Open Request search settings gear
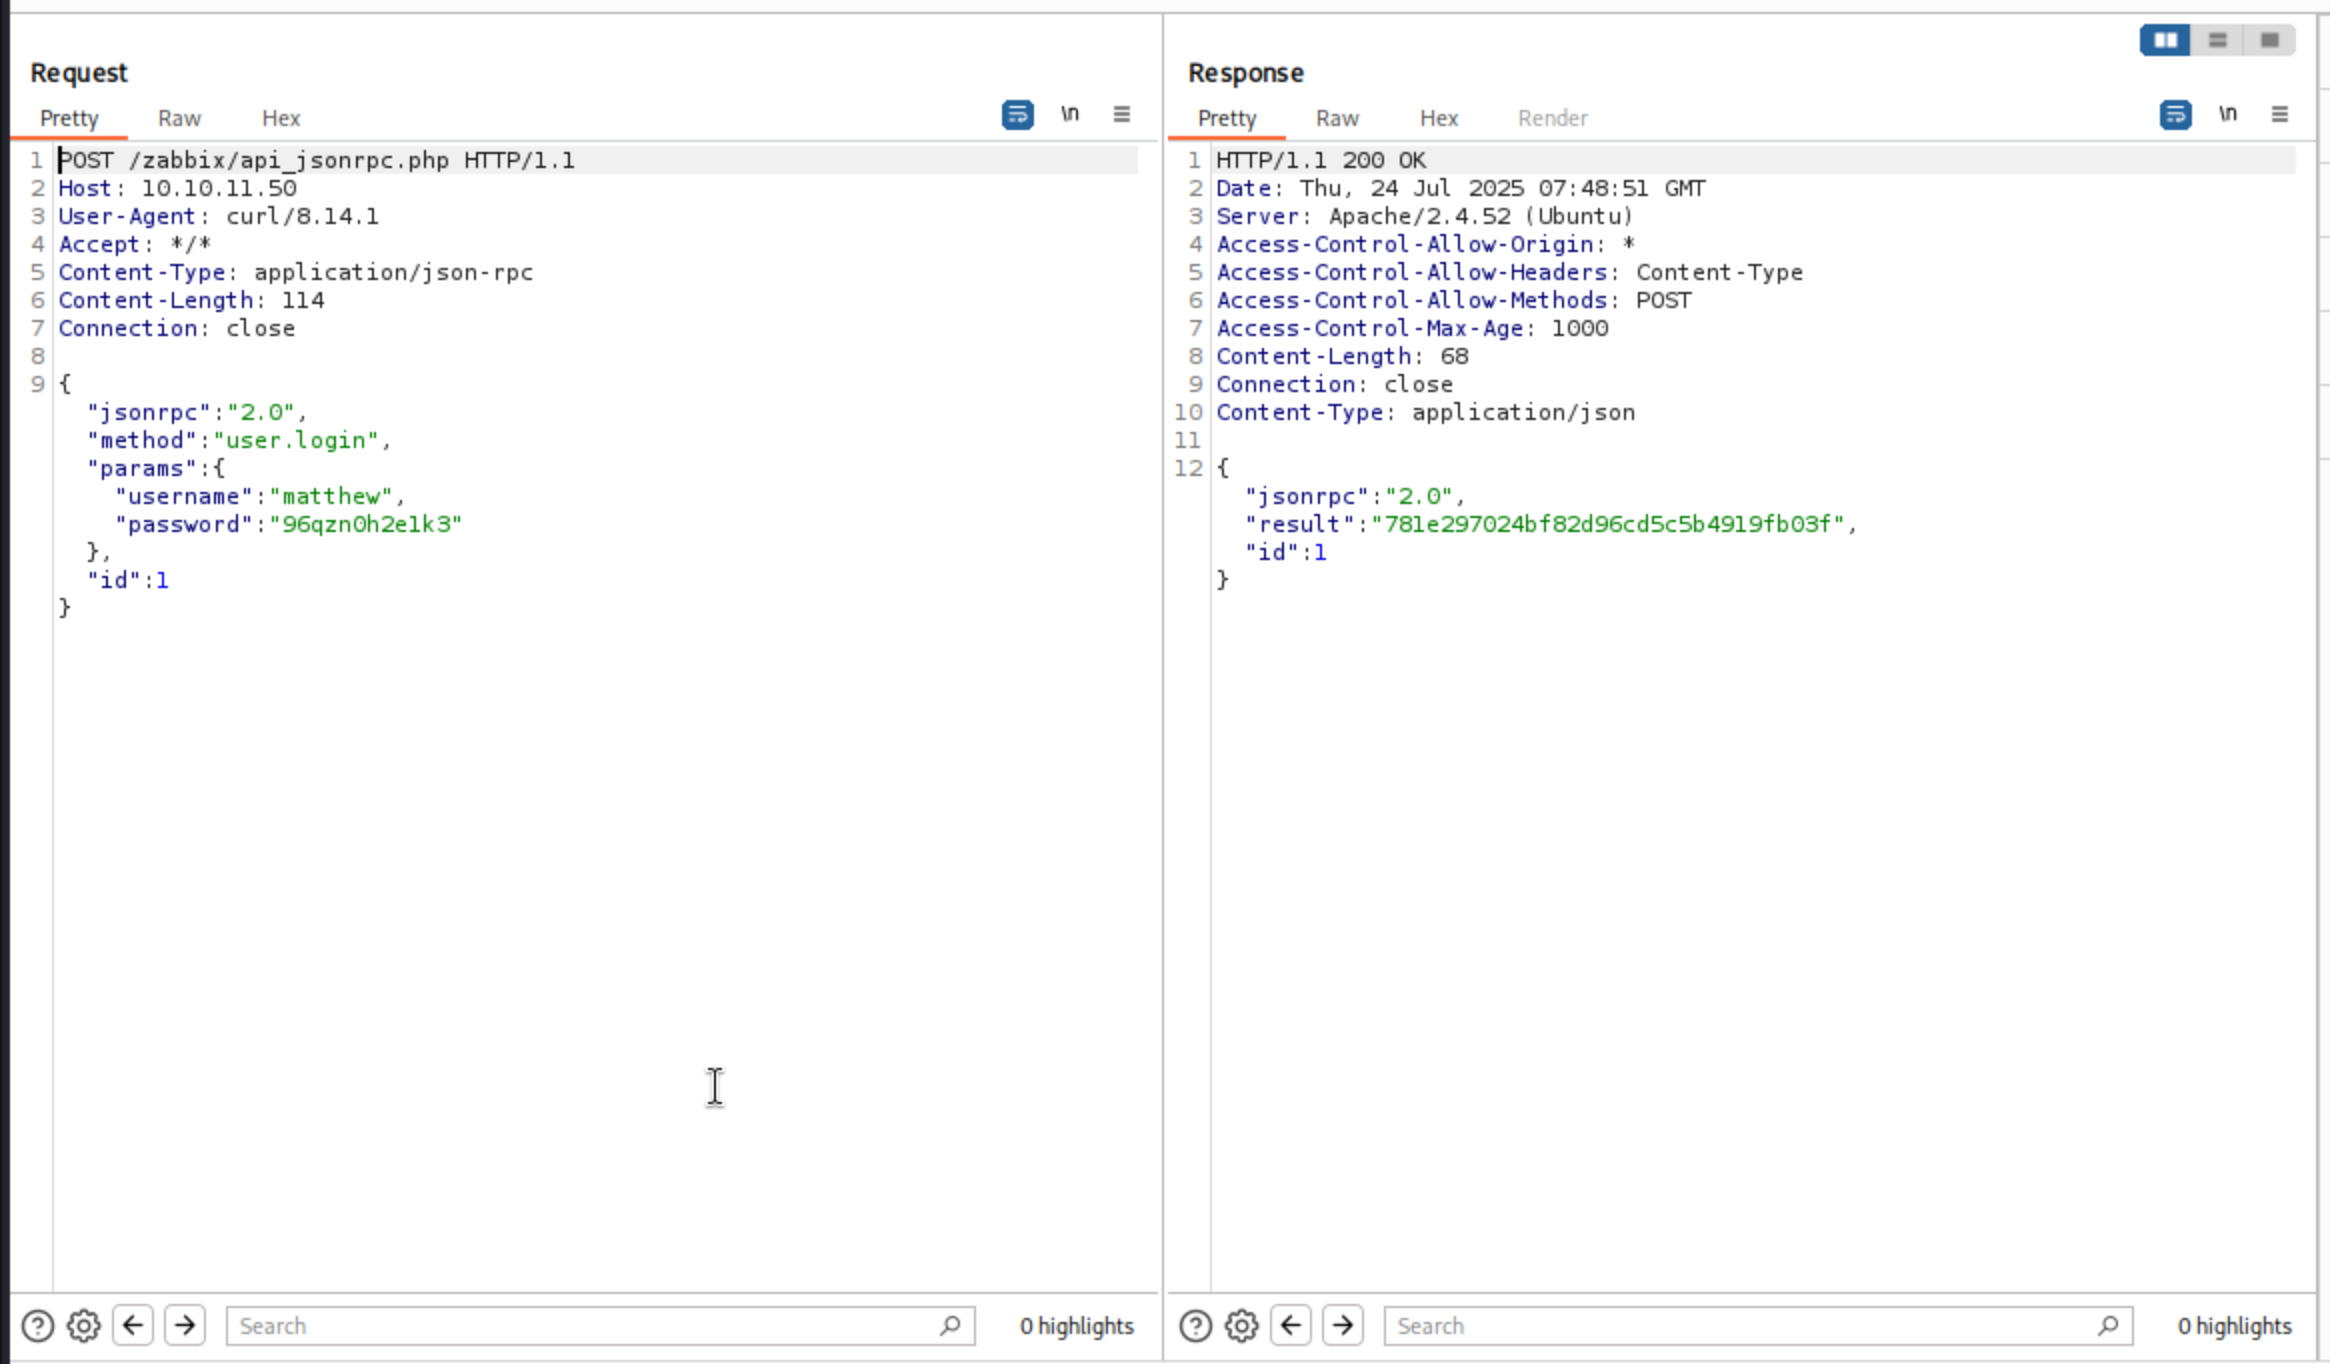 tap(84, 1326)
